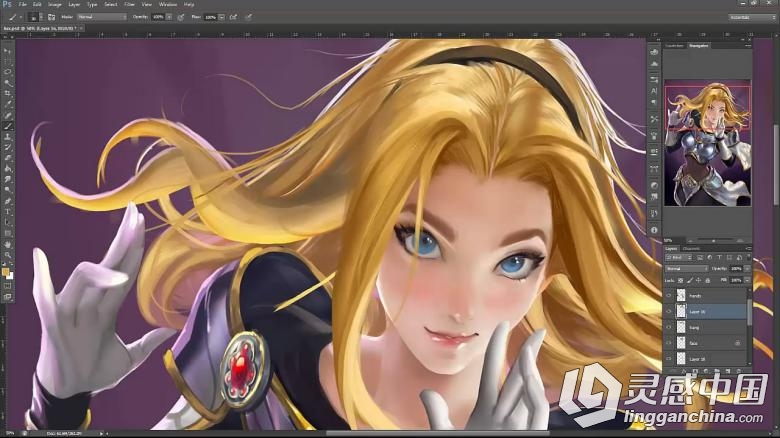Screen dimensions: 780x438
Task: Select the Rectangular Marquee tool
Action: tap(7, 62)
